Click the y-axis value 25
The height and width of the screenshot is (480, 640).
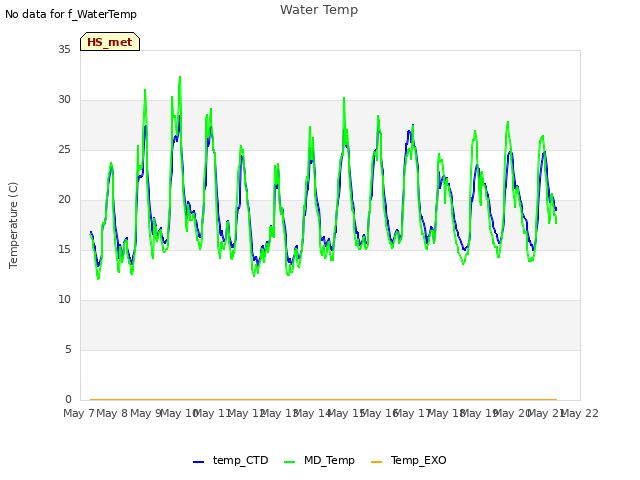click(x=64, y=149)
